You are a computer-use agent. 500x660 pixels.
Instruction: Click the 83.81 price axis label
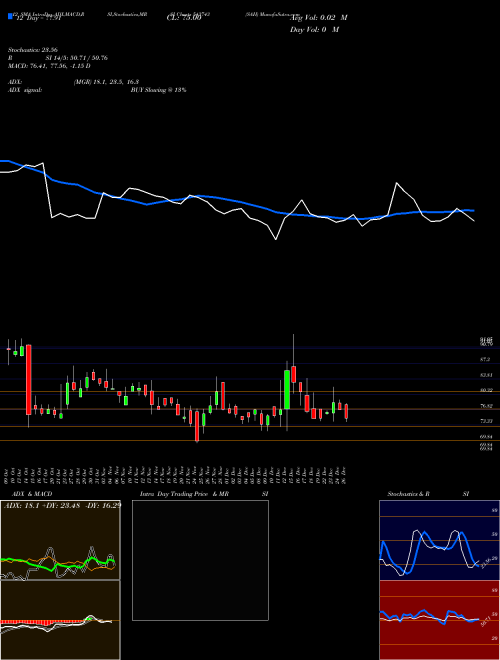(486, 375)
